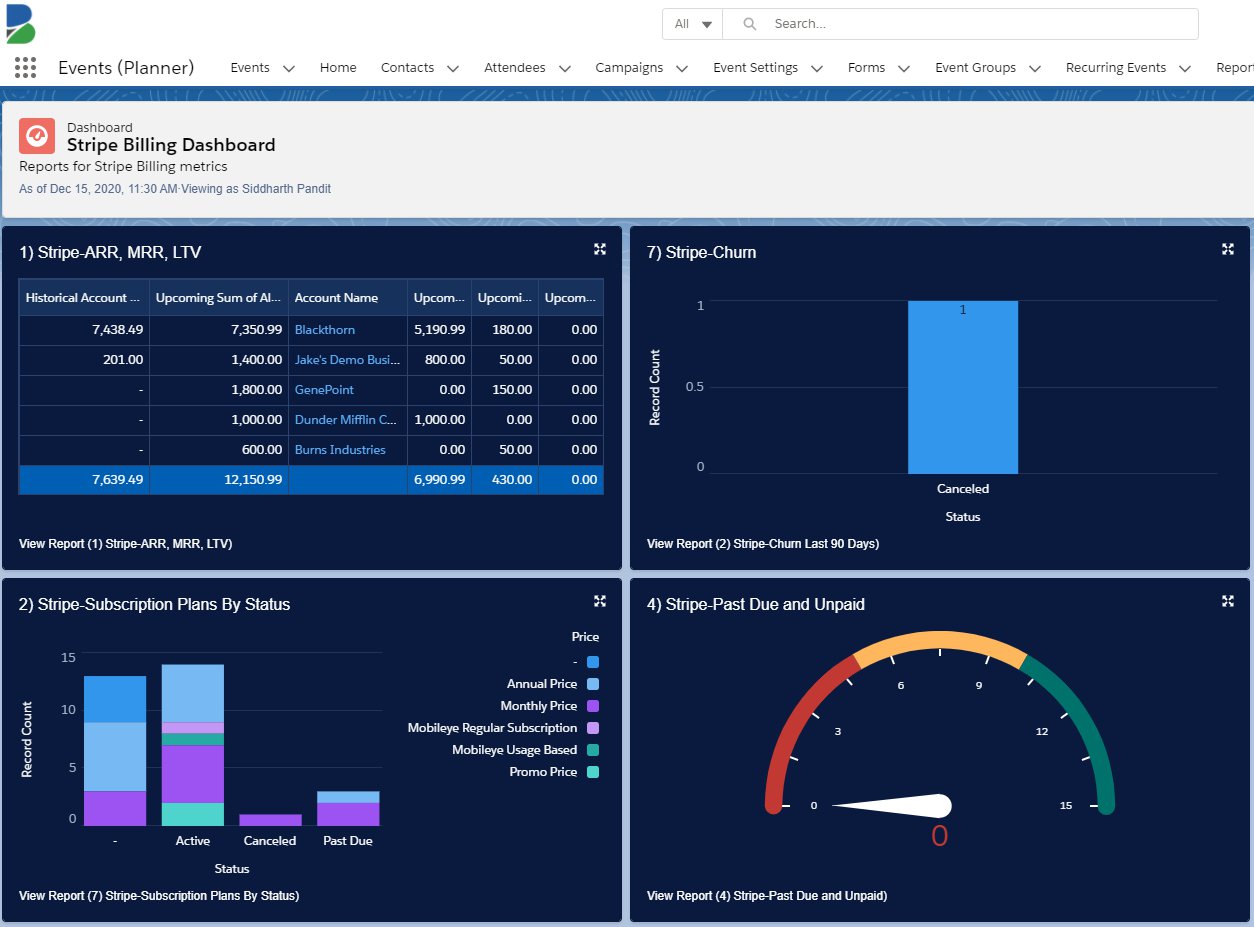The image size is (1254, 927).
Task: Open the Contacts tab dropdown chevron
Action: (x=453, y=68)
